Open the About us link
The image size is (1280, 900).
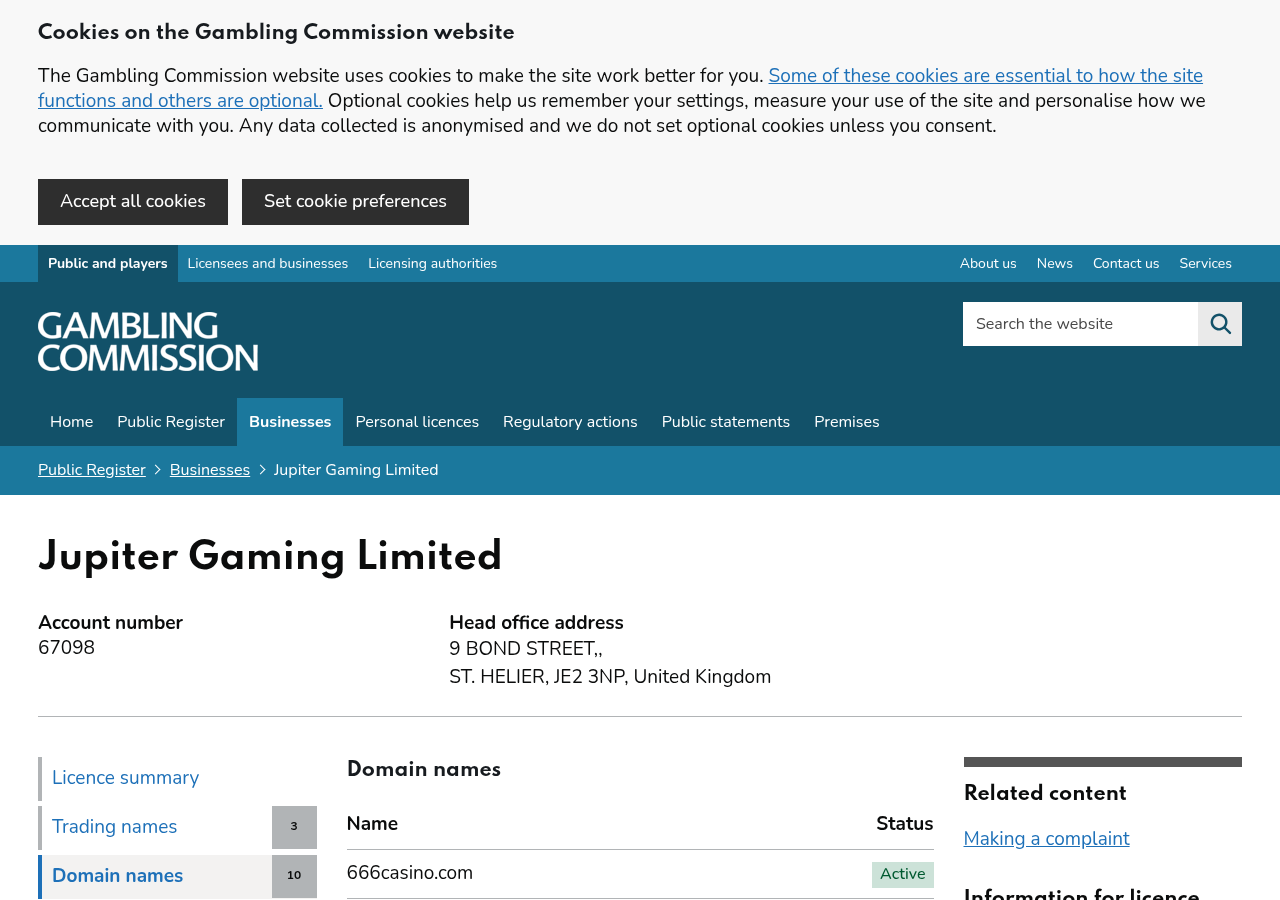(x=988, y=264)
